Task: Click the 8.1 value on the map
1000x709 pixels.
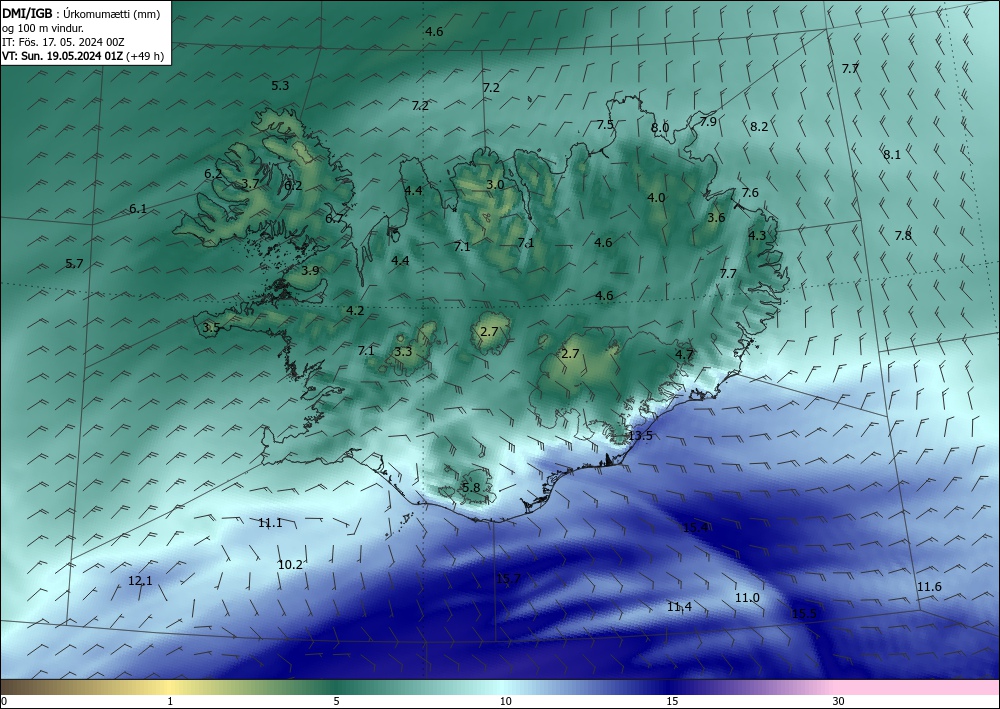Action: [892, 154]
